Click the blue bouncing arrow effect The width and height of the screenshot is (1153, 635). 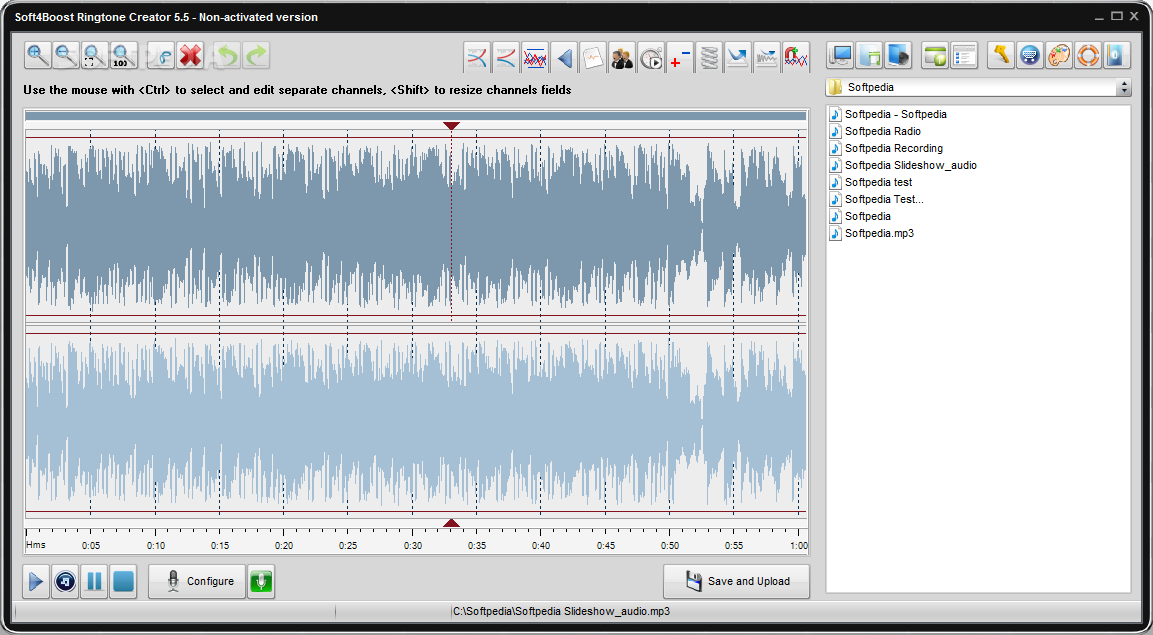pos(738,57)
